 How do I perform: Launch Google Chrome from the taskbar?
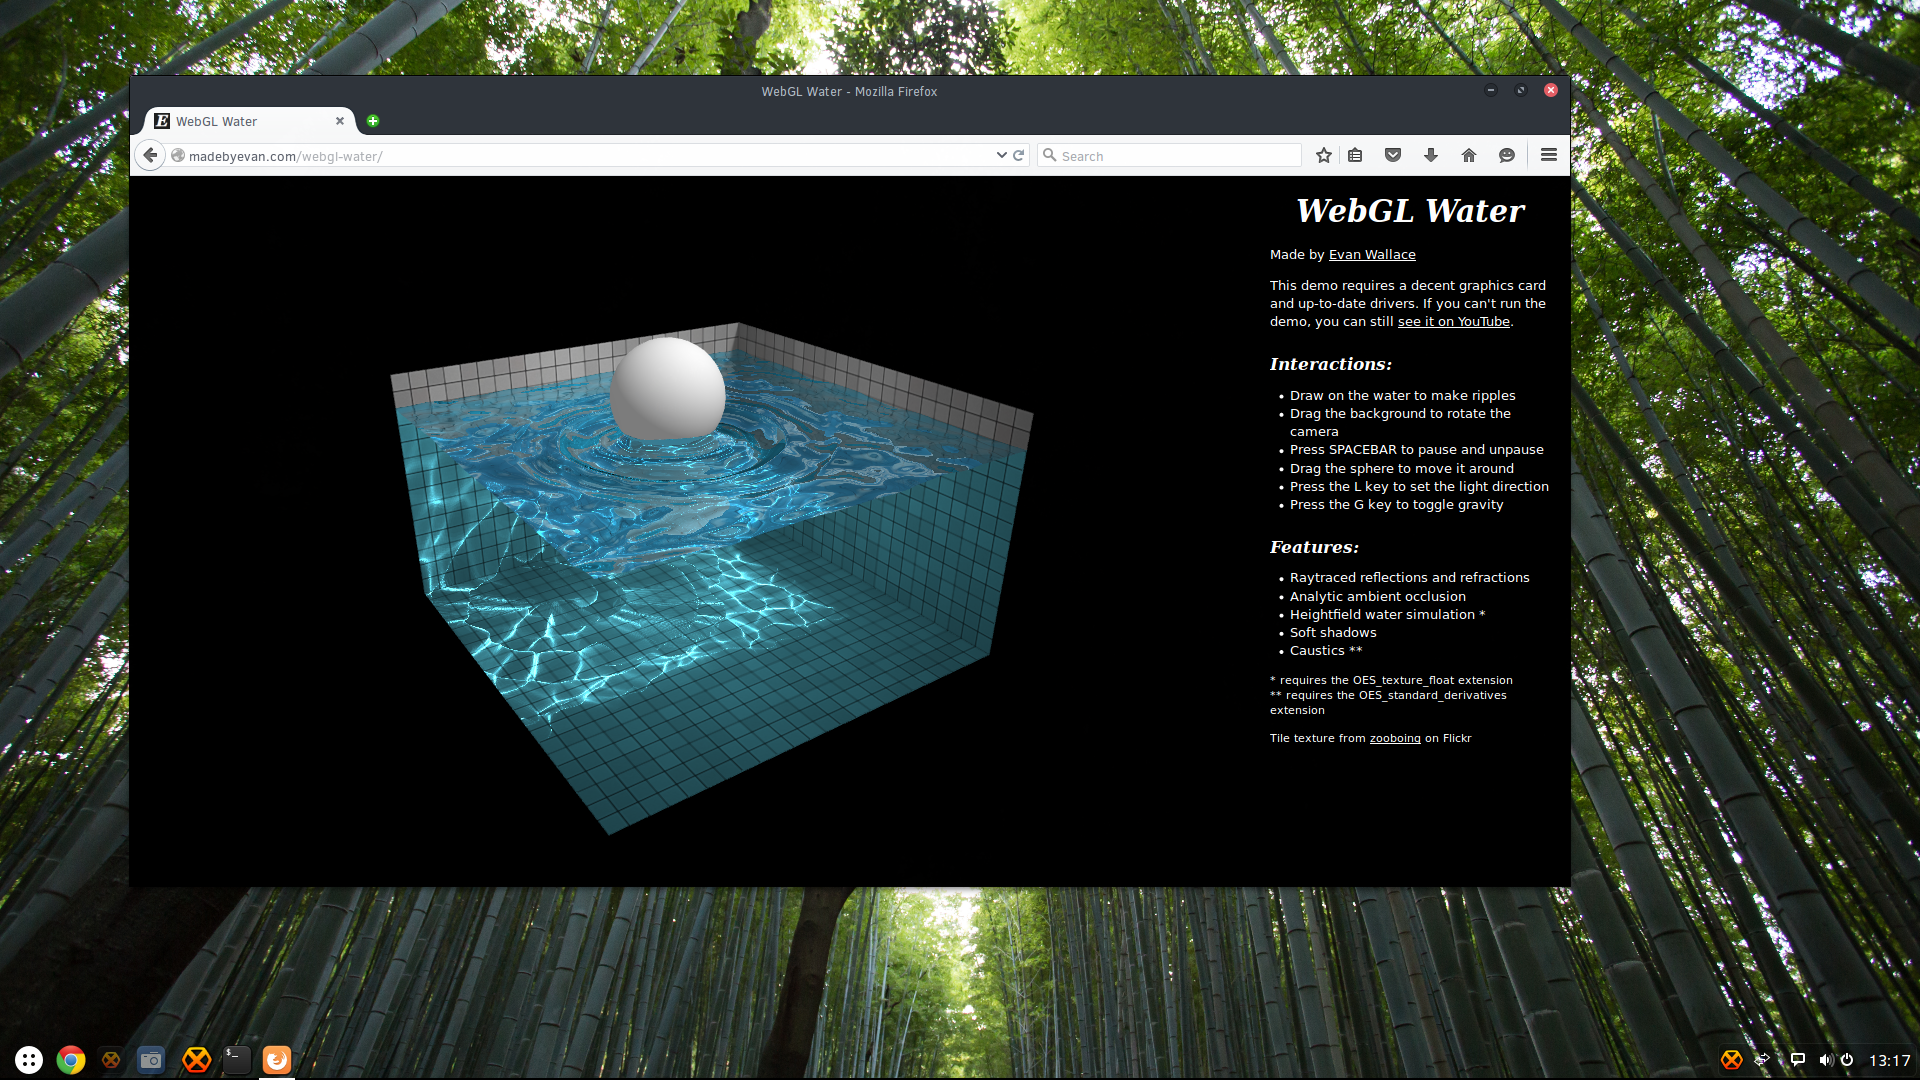(x=71, y=1060)
